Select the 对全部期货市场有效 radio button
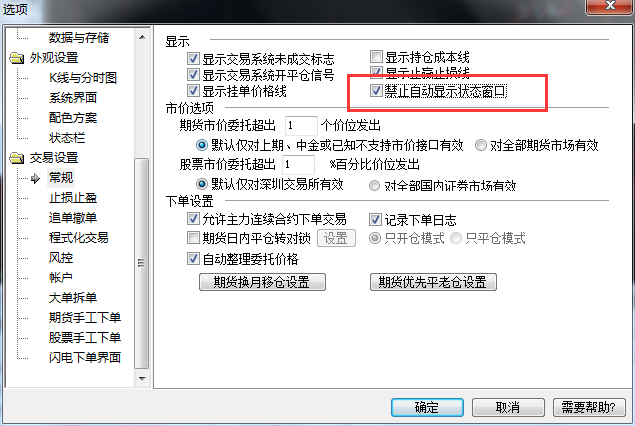635x426 pixels. pos(481,145)
